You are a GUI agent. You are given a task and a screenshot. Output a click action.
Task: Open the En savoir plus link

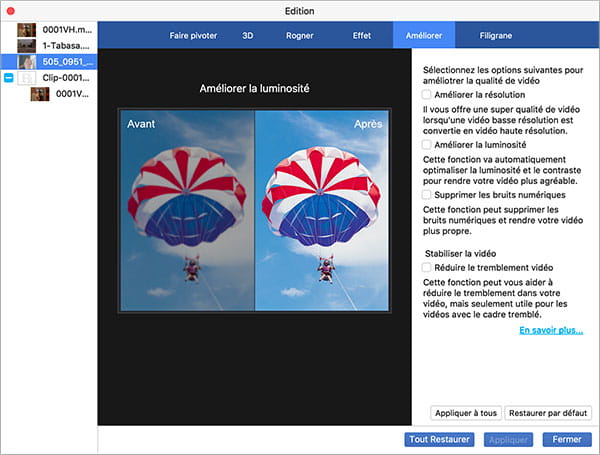click(x=550, y=330)
